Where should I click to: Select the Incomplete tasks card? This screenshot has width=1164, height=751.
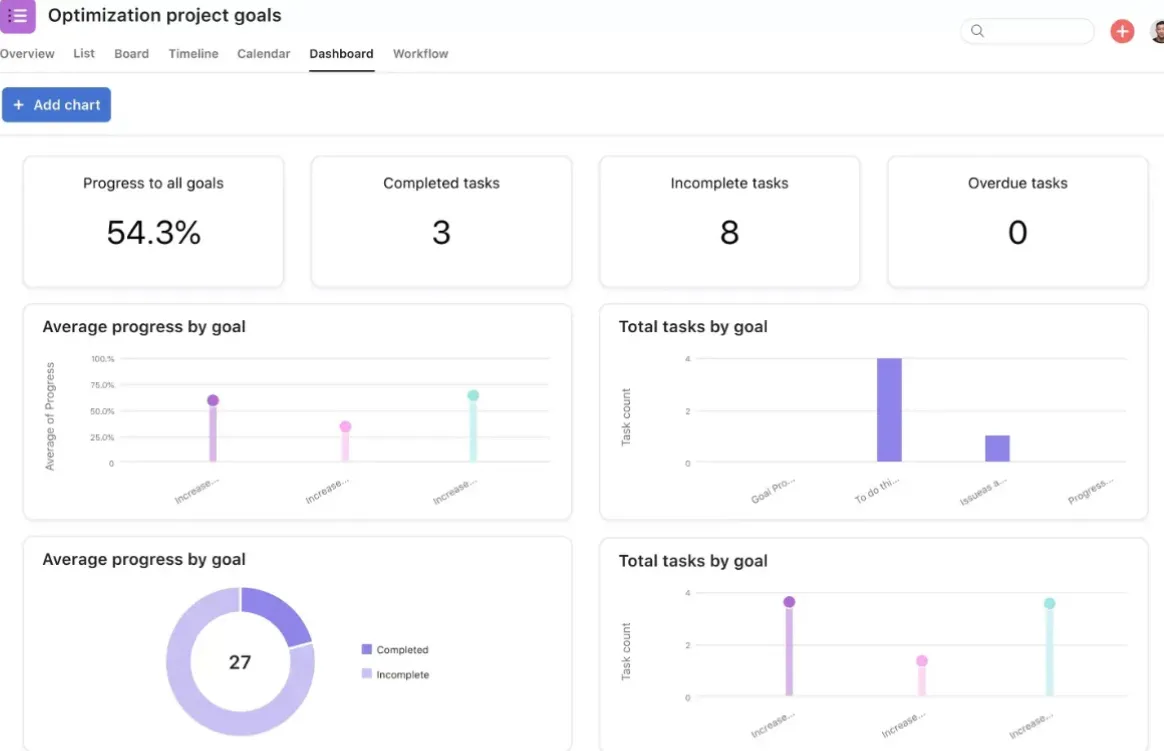coord(730,221)
